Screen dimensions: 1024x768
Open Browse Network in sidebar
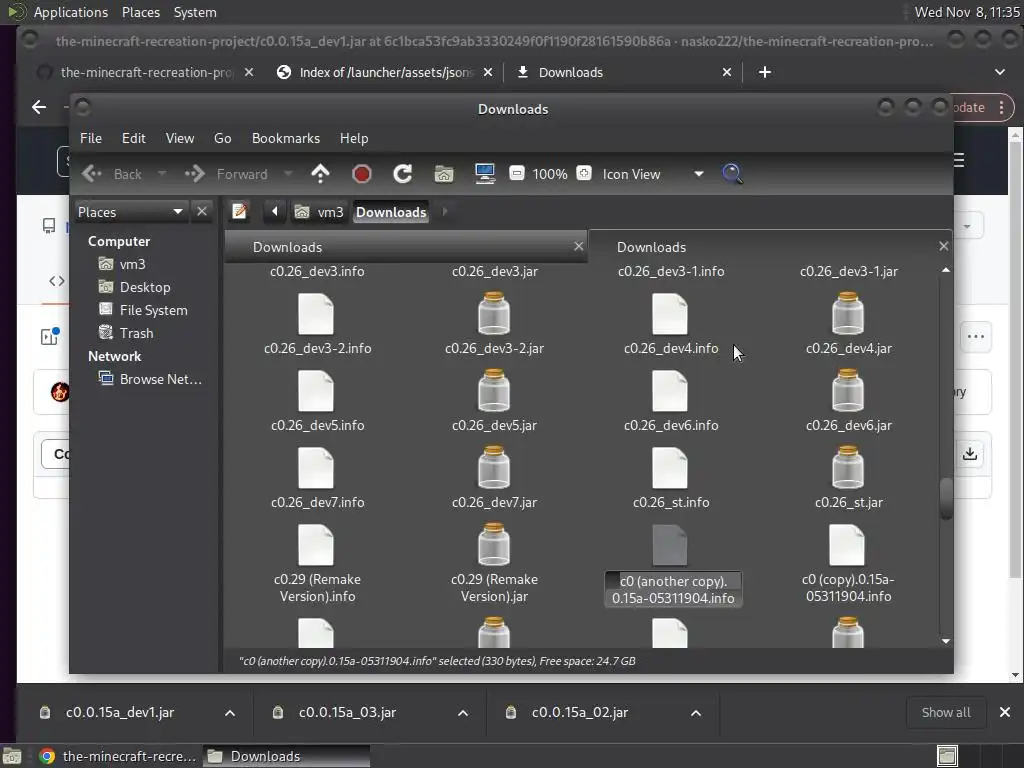[x=150, y=379]
